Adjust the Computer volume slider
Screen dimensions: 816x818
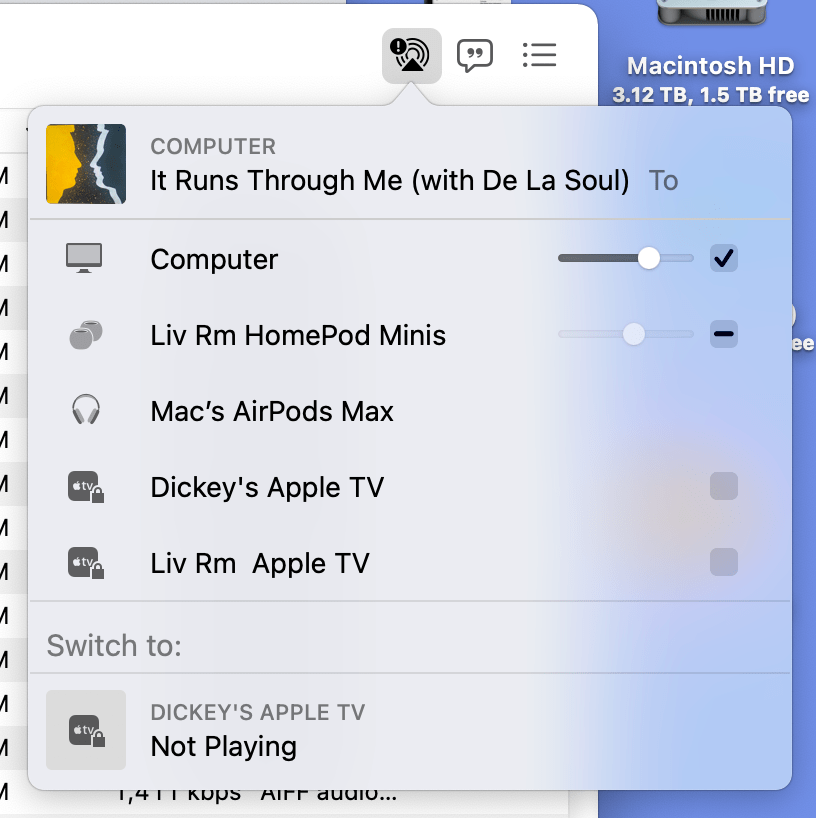647,257
